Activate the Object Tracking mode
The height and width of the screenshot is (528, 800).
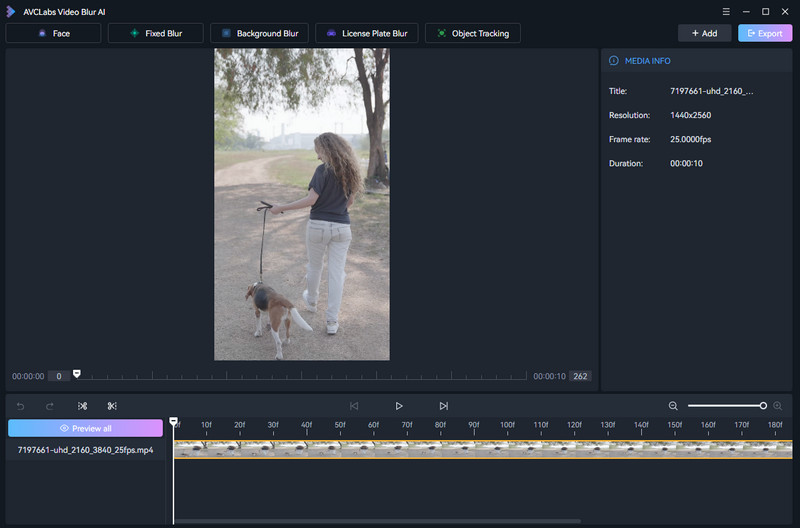471,33
